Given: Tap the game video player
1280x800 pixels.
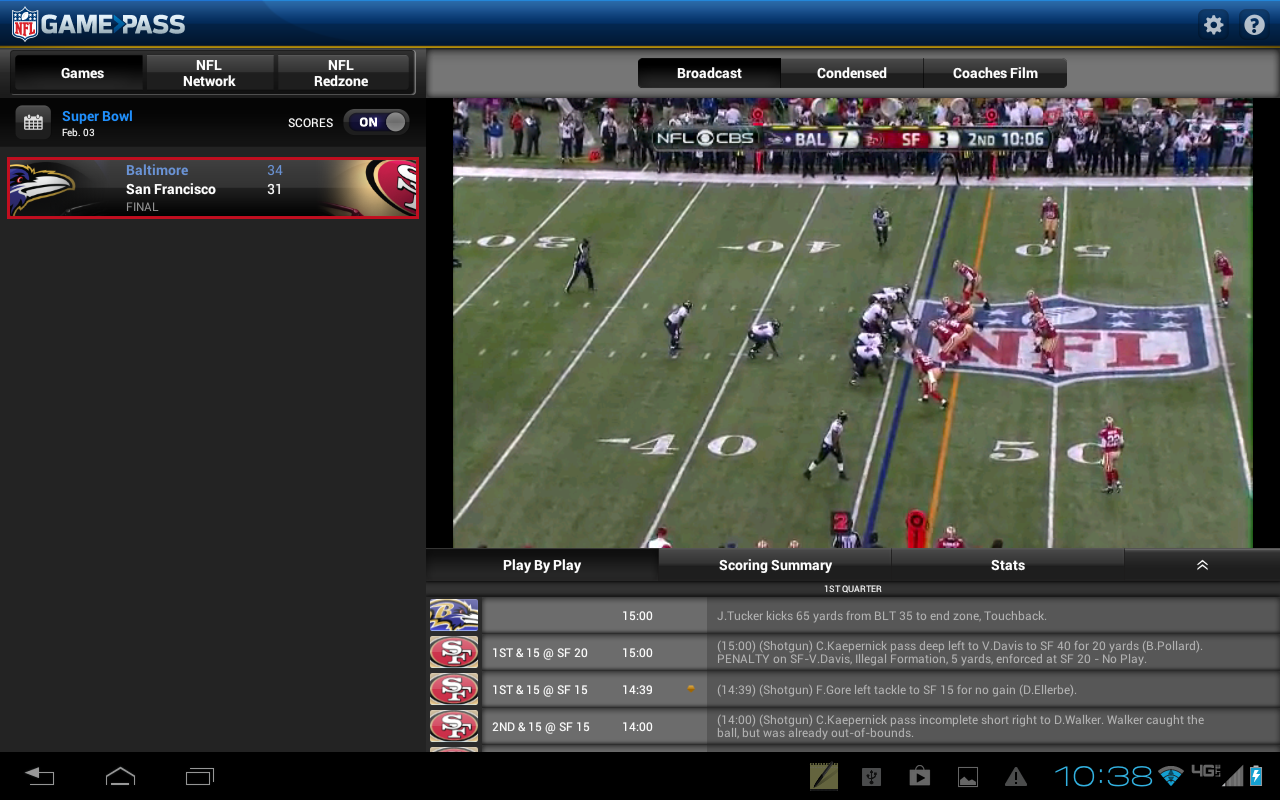Looking at the screenshot, I should pos(852,322).
